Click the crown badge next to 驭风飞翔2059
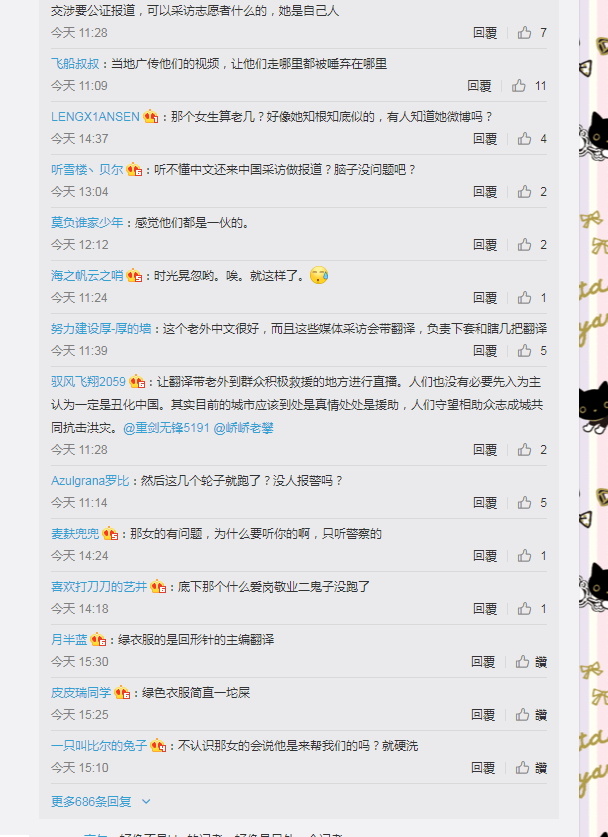This screenshot has height=837, width=608. click(137, 382)
